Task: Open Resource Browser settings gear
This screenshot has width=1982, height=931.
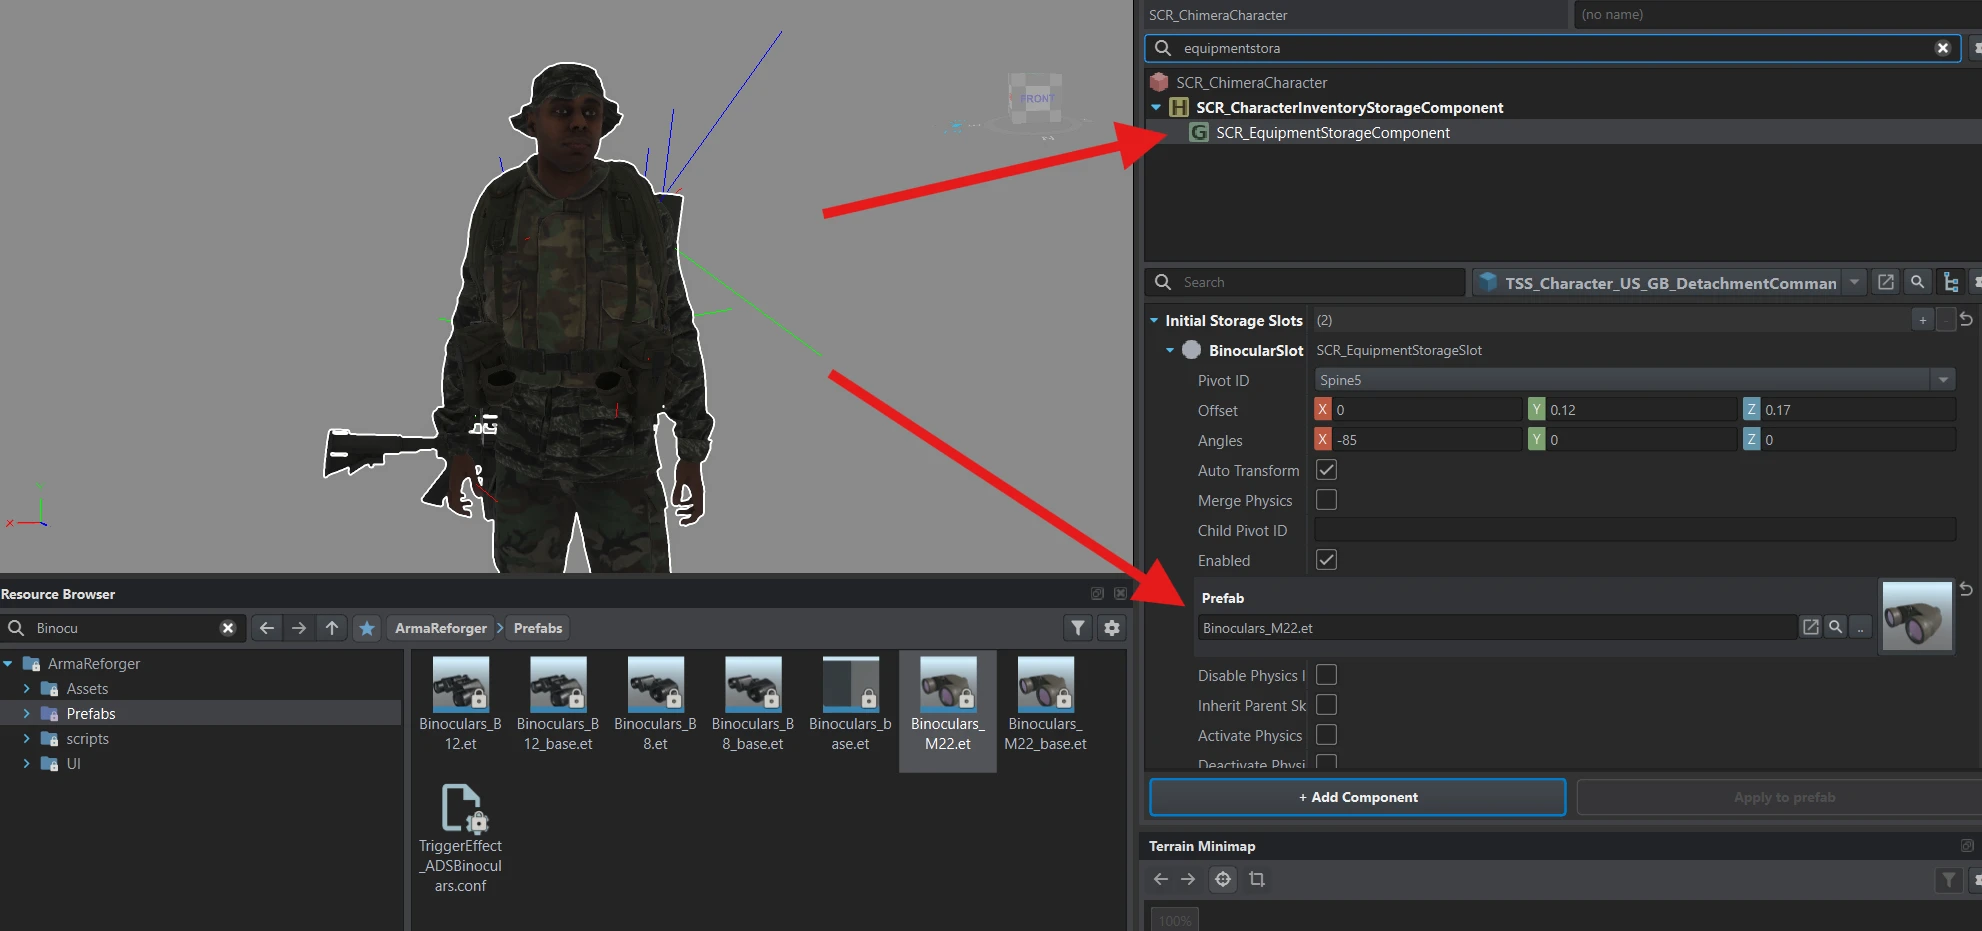Action: (x=1112, y=628)
